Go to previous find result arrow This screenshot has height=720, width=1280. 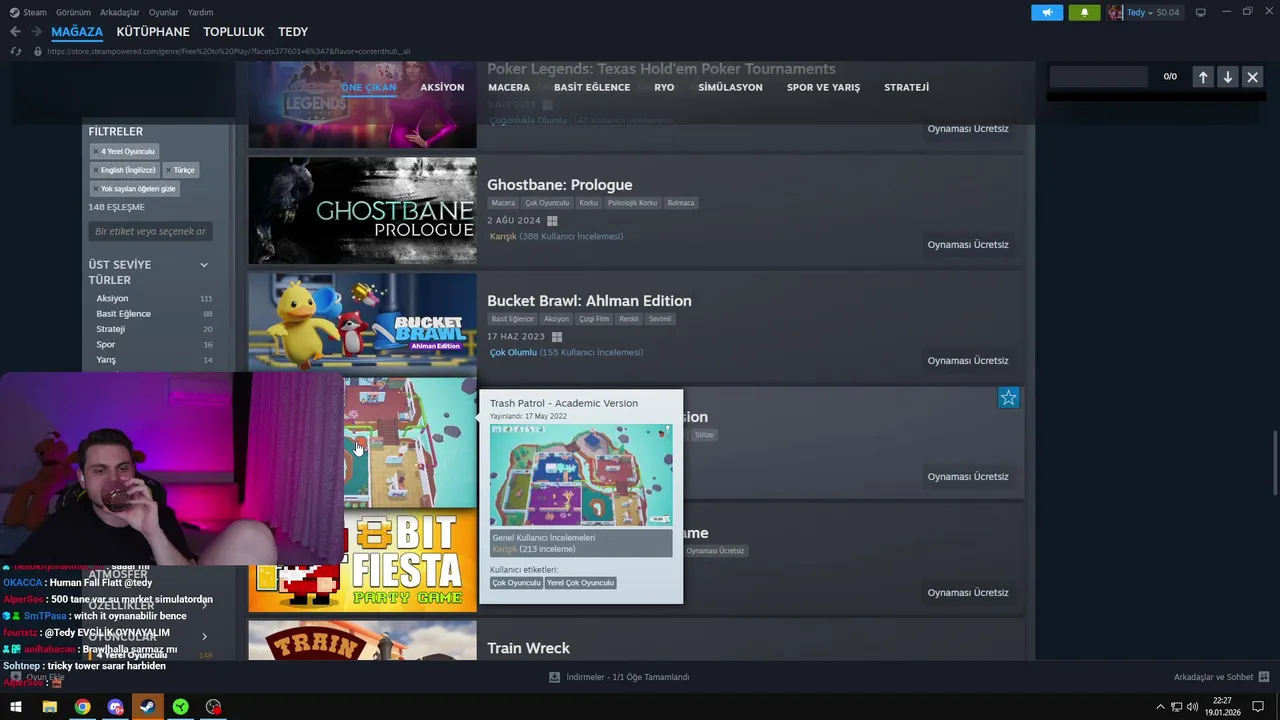pos(1203,77)
